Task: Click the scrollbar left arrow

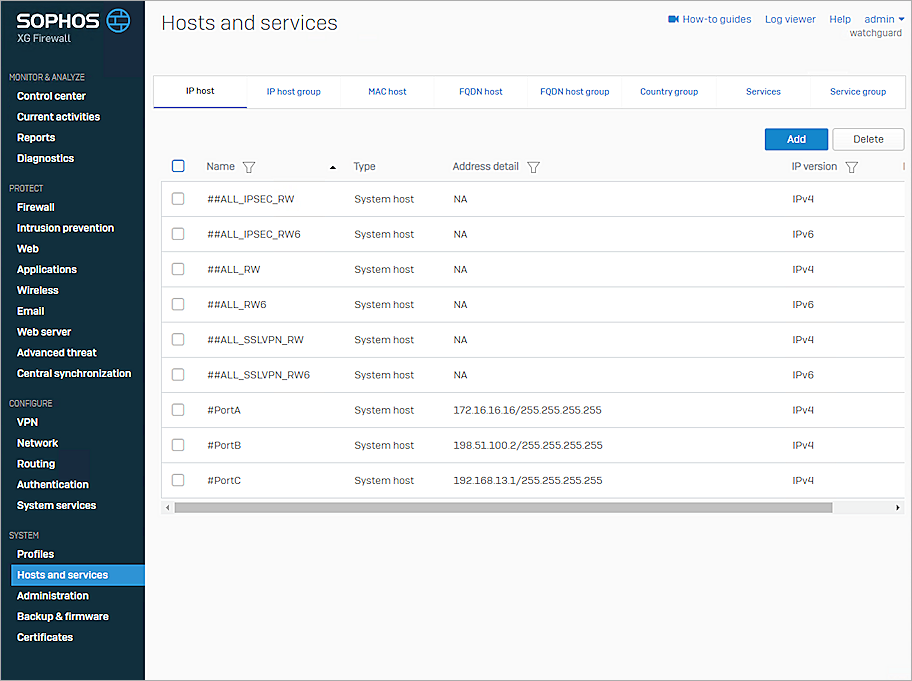Action: [167, 508]
